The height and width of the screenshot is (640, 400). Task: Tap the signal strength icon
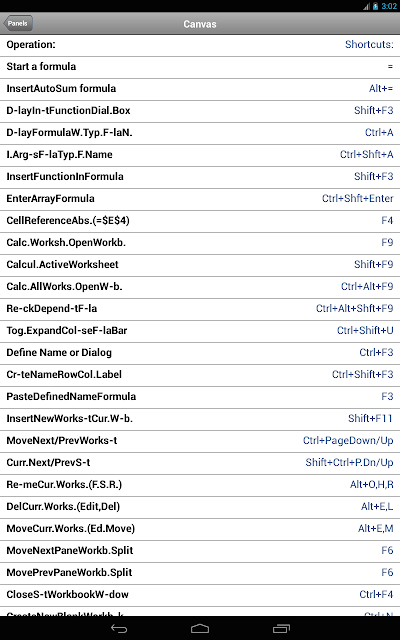(x=367, y=6)
